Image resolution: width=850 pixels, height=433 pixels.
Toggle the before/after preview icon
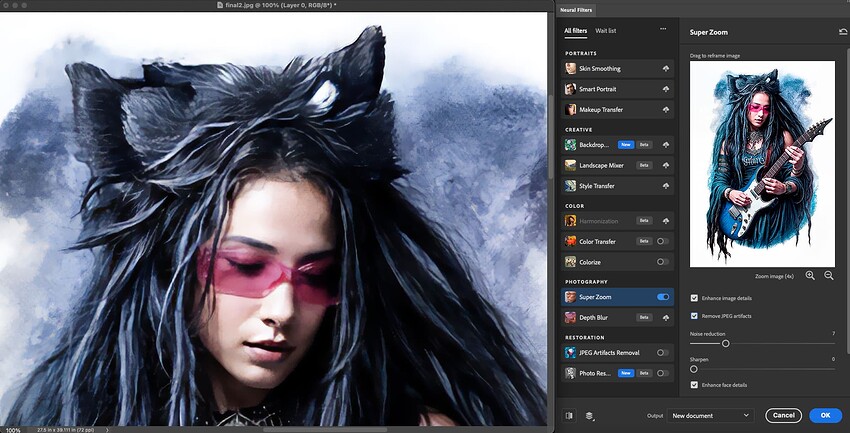point(569,416)
